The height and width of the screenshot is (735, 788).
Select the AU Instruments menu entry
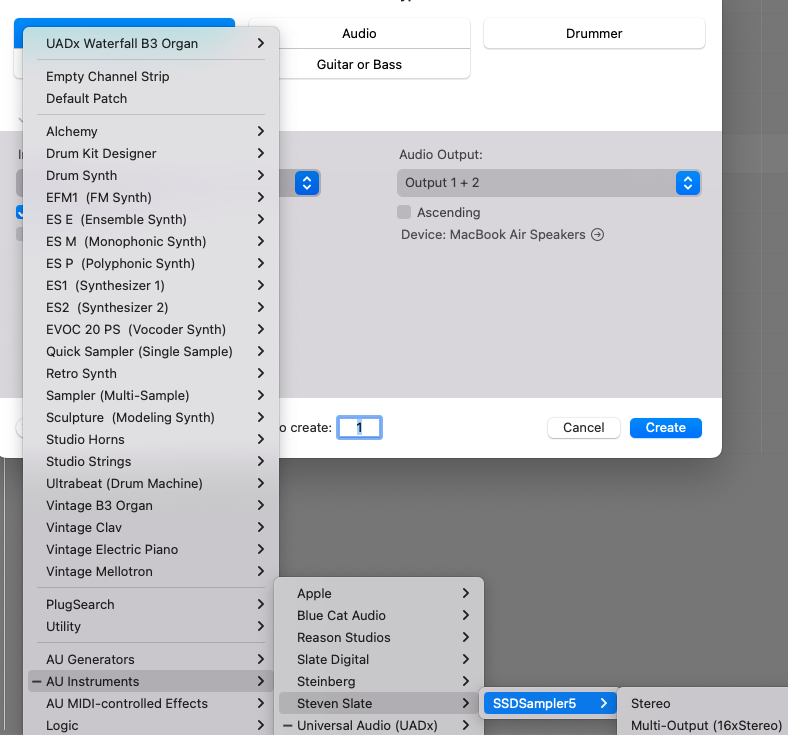pyautogui.click(x=151, y=682)
